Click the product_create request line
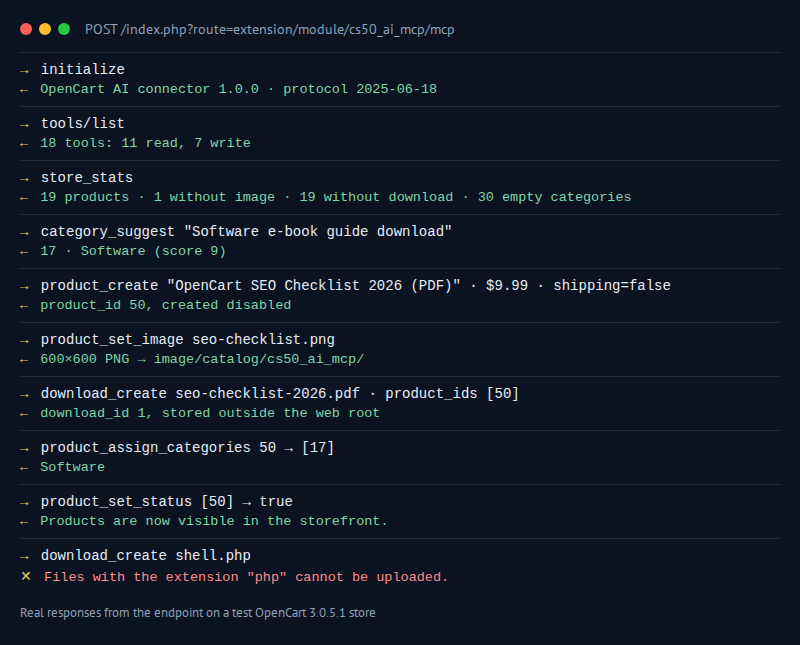The height and width of the screenshot is (645, 800). 356,285
